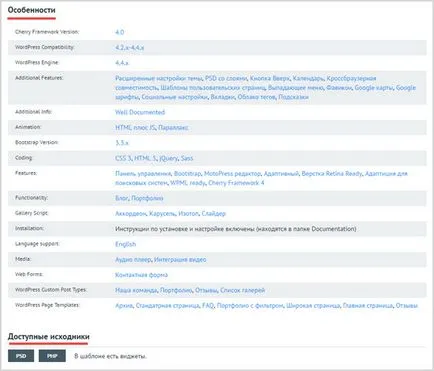Click the "WPML ready" link
The width and height of the screenshot is (434, 371).
(188, 183)
